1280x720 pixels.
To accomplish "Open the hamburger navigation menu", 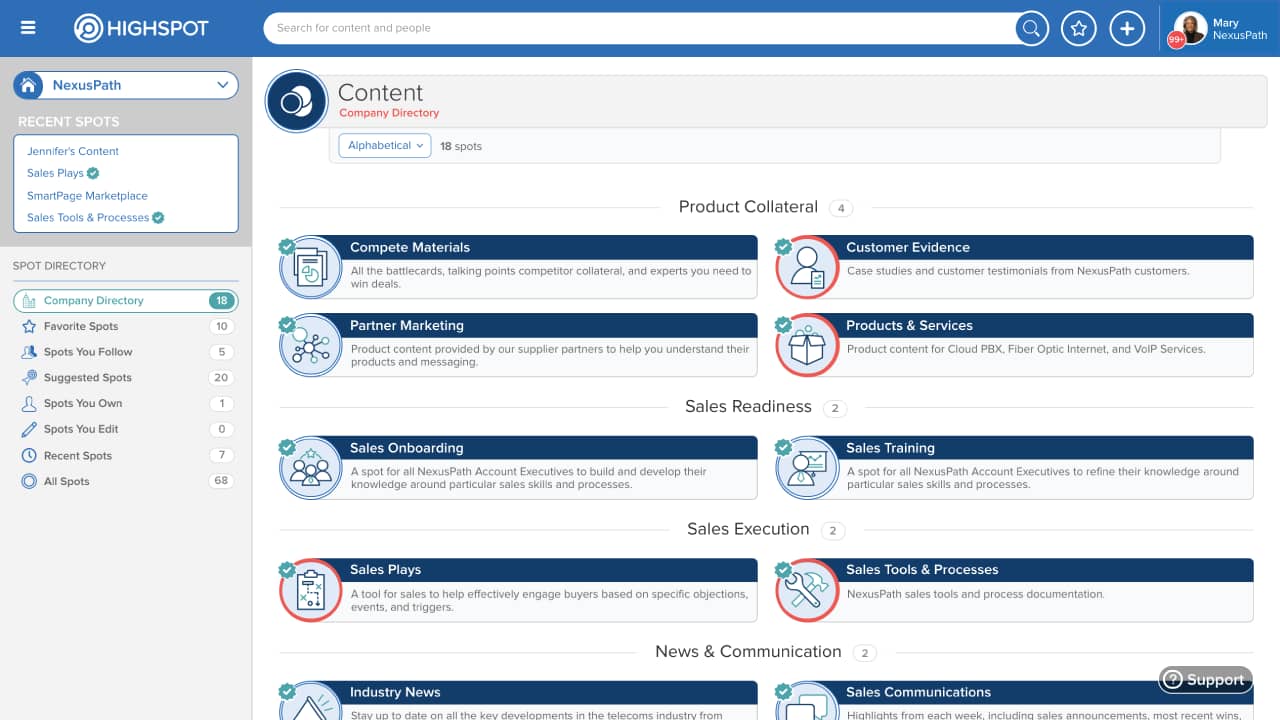I will tap(27, 27).
